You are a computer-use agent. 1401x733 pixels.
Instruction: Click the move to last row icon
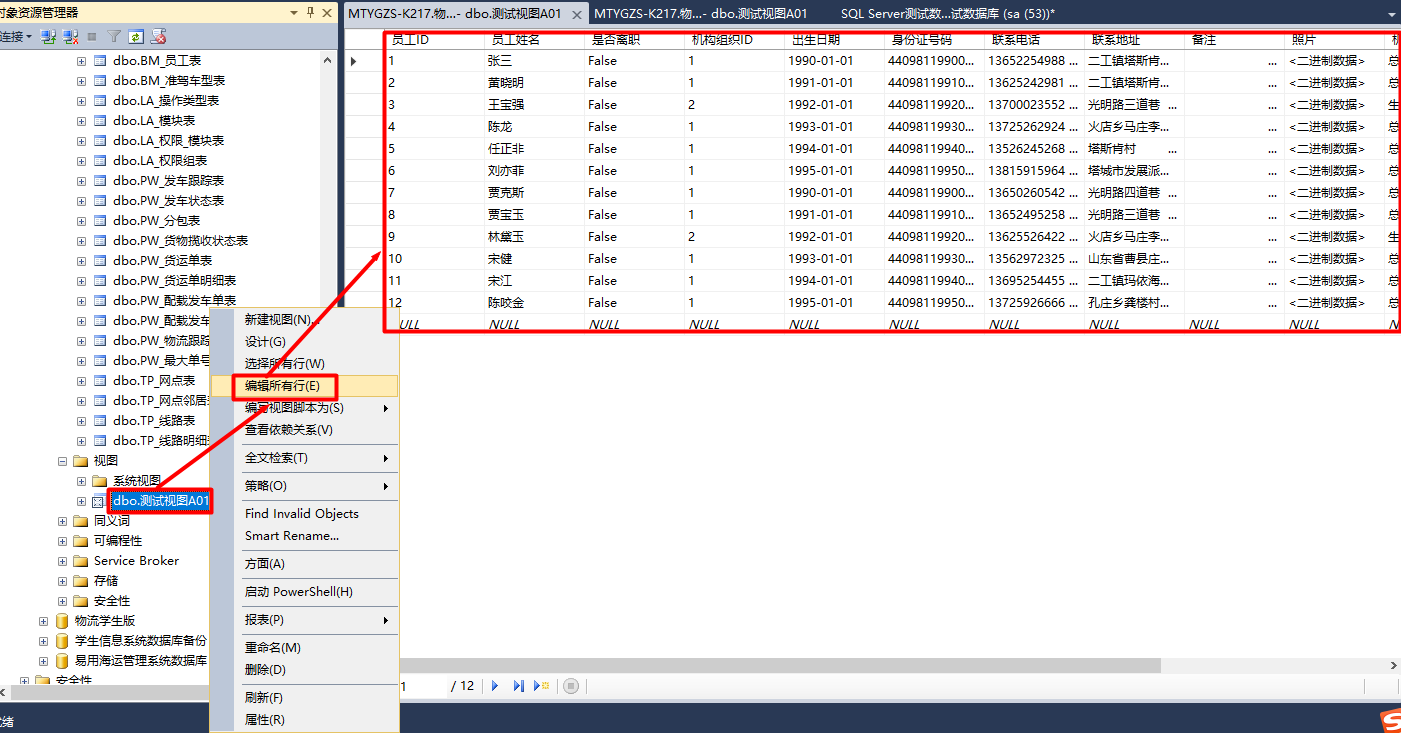point(518,686)
